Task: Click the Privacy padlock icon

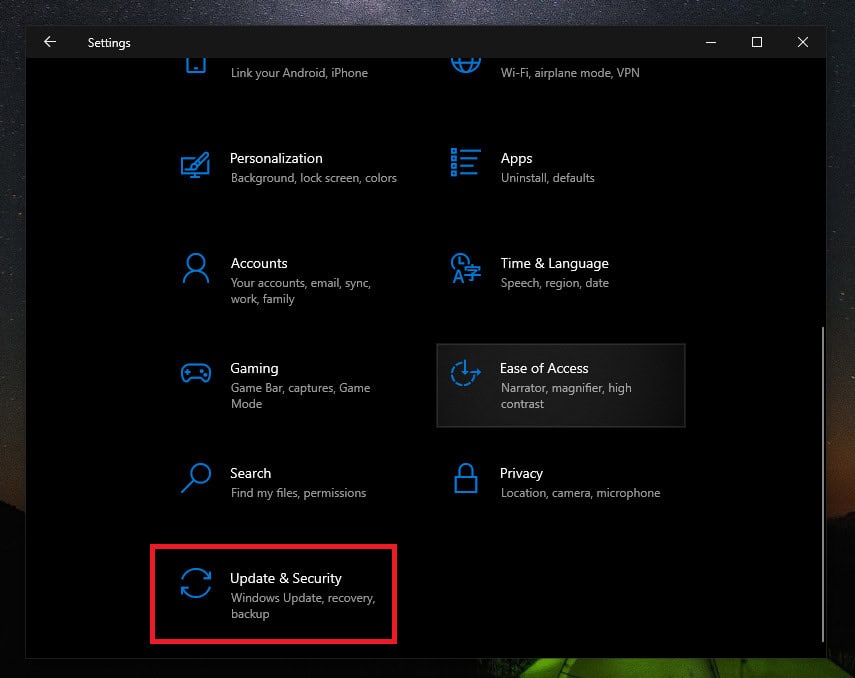Action: [466, 478]
